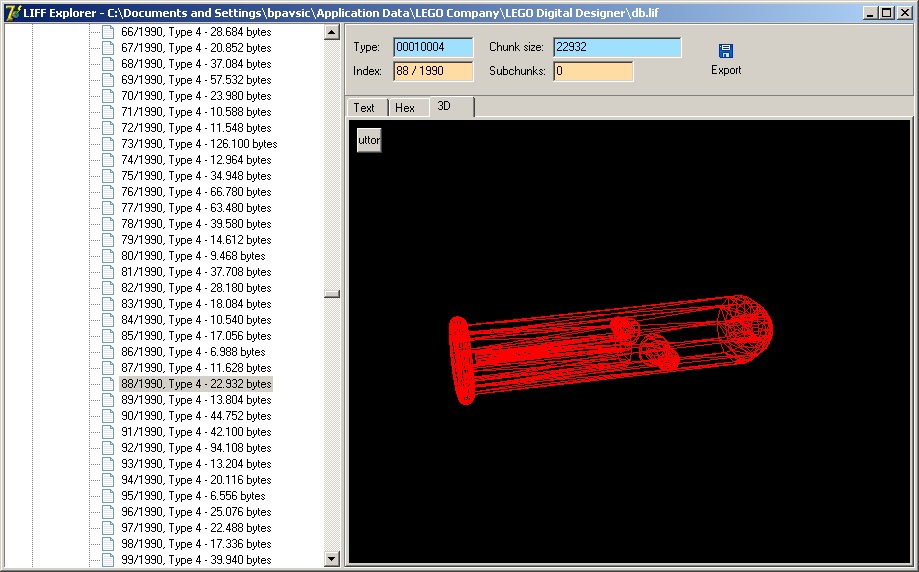This screenshot has width=919, height=572.
Task: Select tree row 67/1990, Type 4 - 20.852 bytes
Action: point(196,48)
